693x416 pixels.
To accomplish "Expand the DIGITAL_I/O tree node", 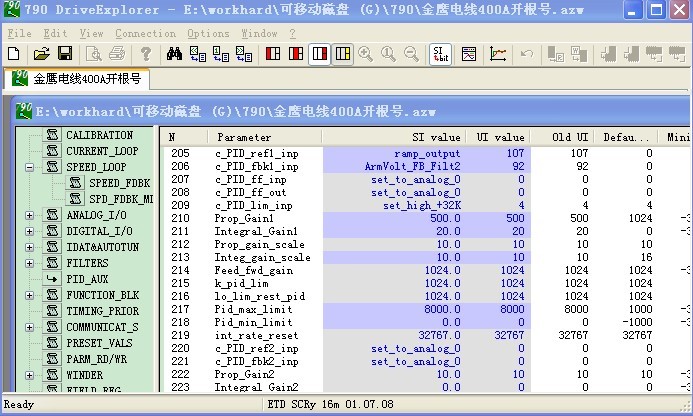I will 30,231.
